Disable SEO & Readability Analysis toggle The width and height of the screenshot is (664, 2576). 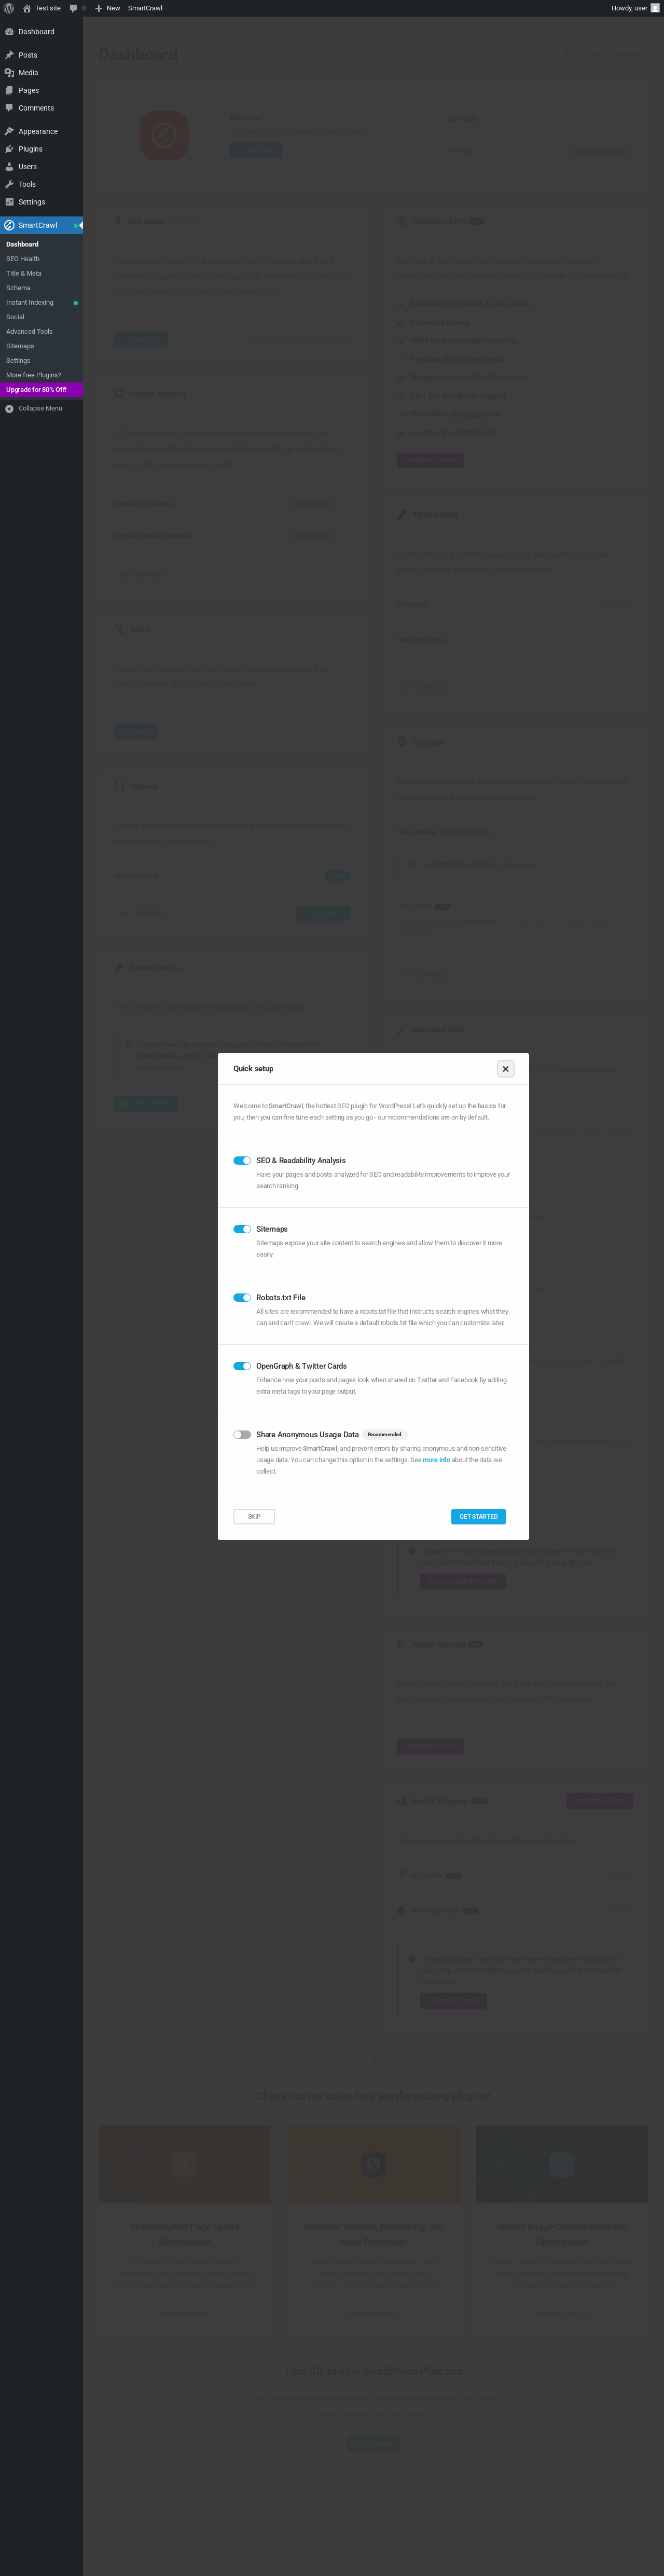(242, 1160)
